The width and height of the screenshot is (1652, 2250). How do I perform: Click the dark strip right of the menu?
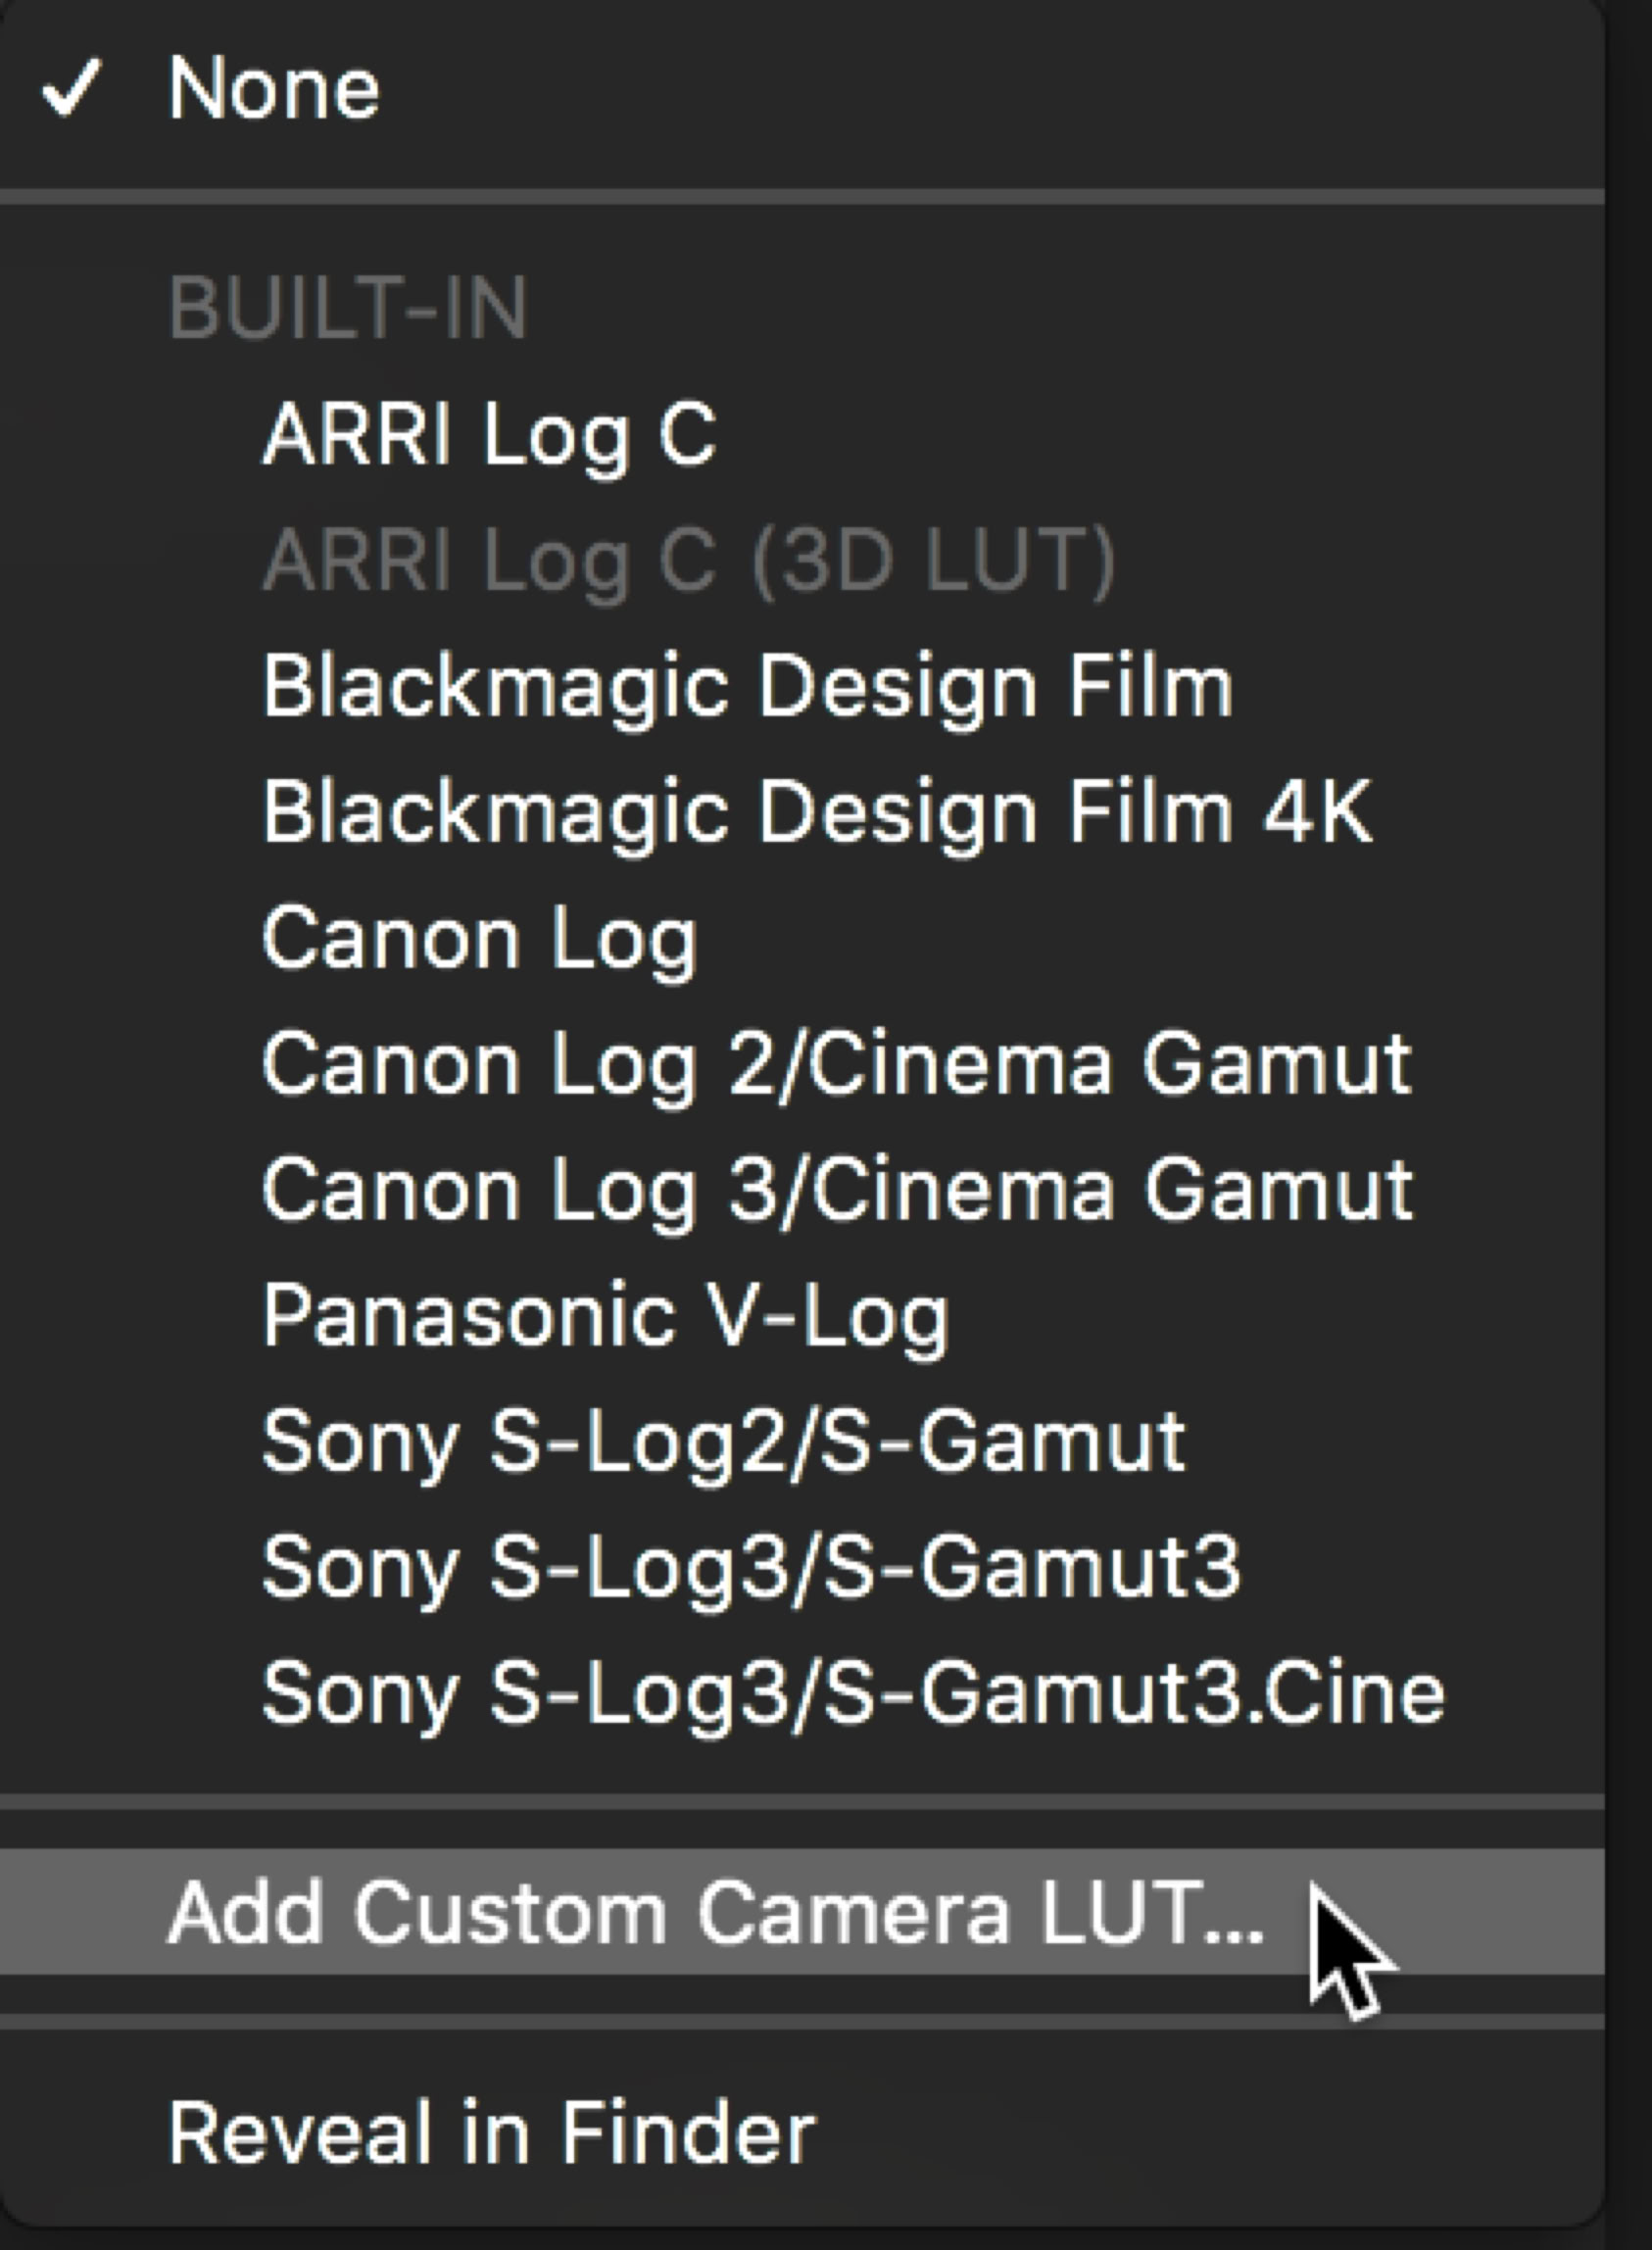pyautogui.click(x=1630, y=1100)
